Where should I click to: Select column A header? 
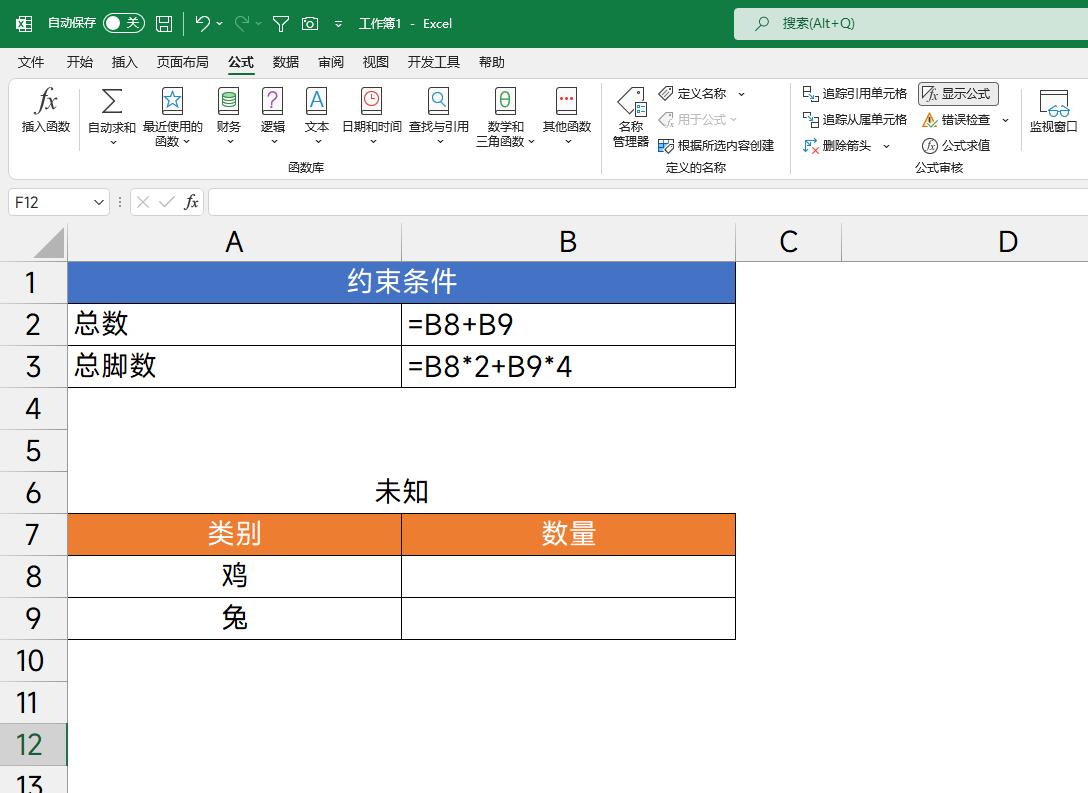pos(235,242)
